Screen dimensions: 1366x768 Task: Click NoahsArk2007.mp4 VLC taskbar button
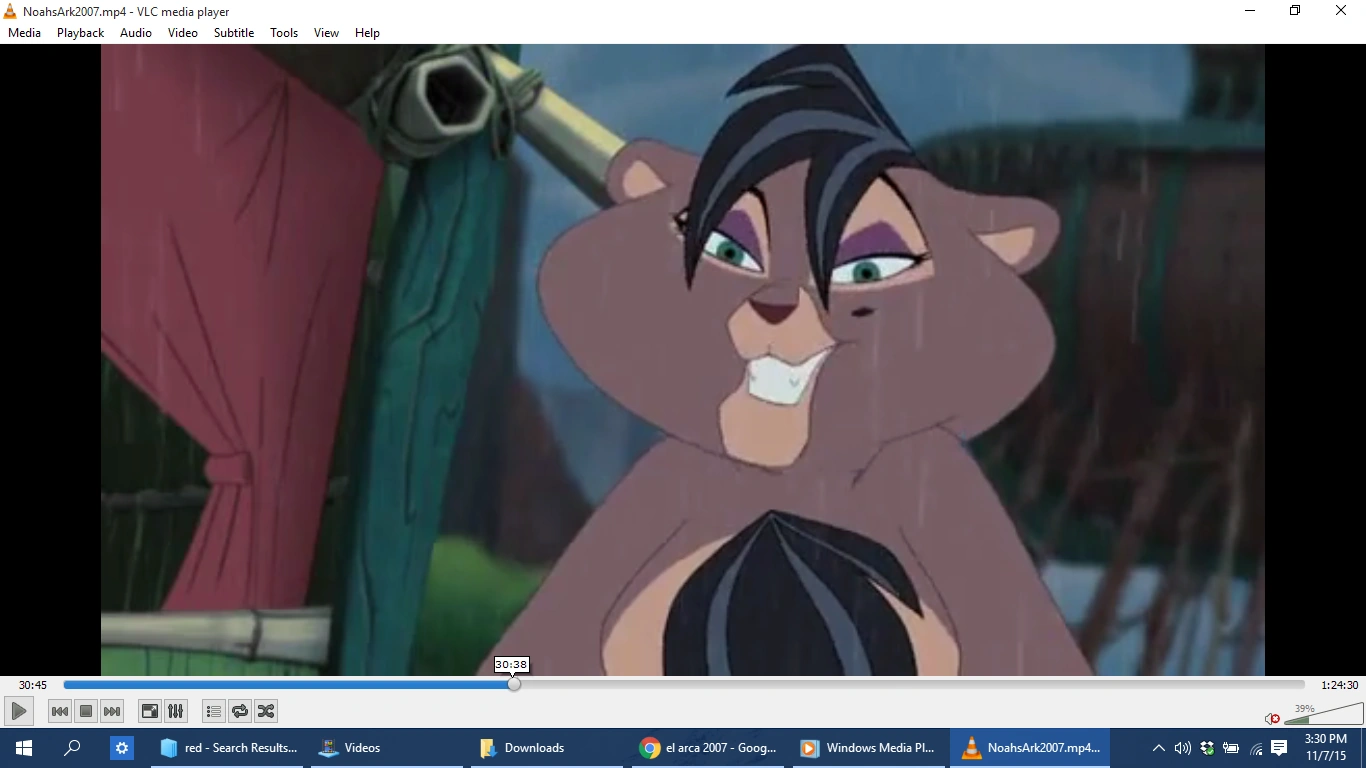[x=1030, y=748]
